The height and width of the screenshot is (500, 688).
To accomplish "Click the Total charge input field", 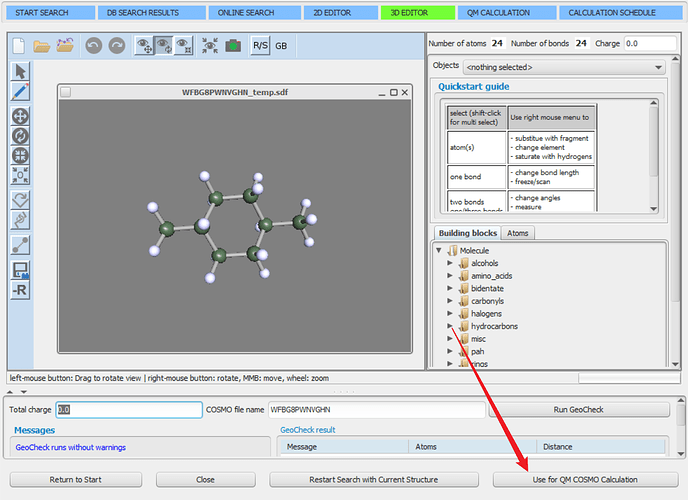I will [129, 410].
